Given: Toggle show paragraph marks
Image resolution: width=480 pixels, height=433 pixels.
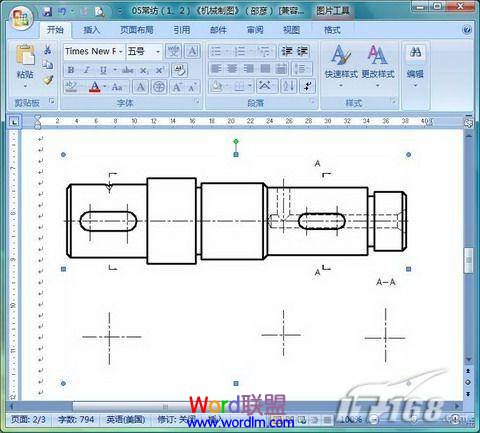Looking at the screenshot, I should click(x=308, y=86).
